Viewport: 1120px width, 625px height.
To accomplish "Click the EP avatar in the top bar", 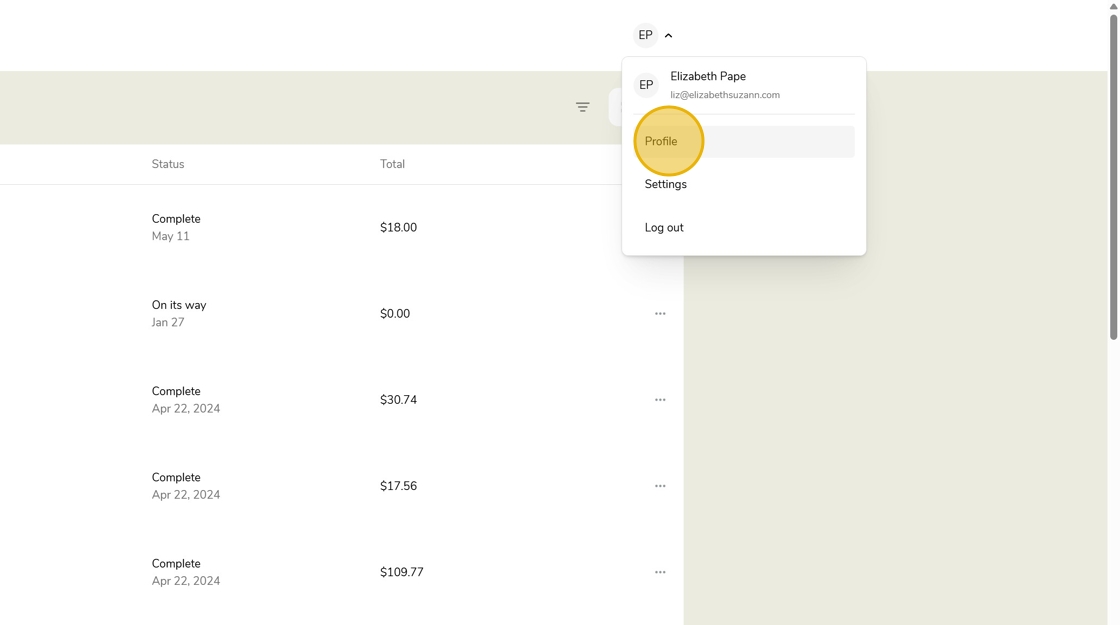I will coord(645,35).
